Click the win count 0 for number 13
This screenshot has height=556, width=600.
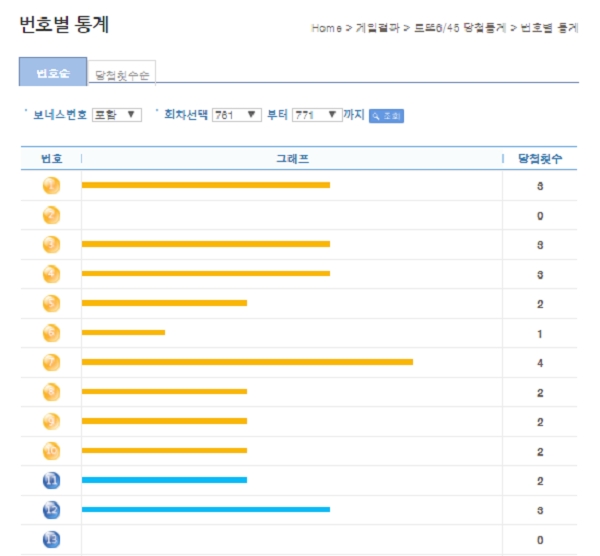[540, 540]
